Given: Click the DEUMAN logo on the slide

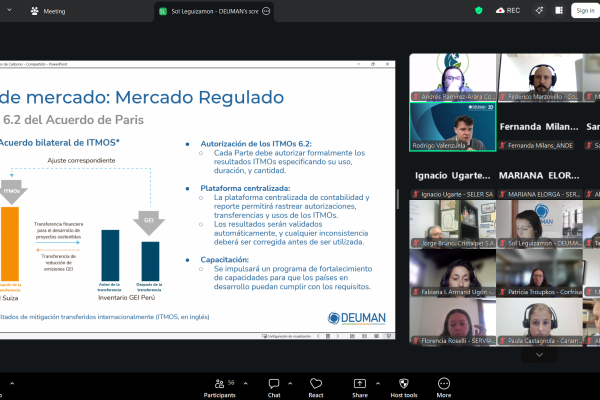Looking at the screenshot, I should point(357,318).
